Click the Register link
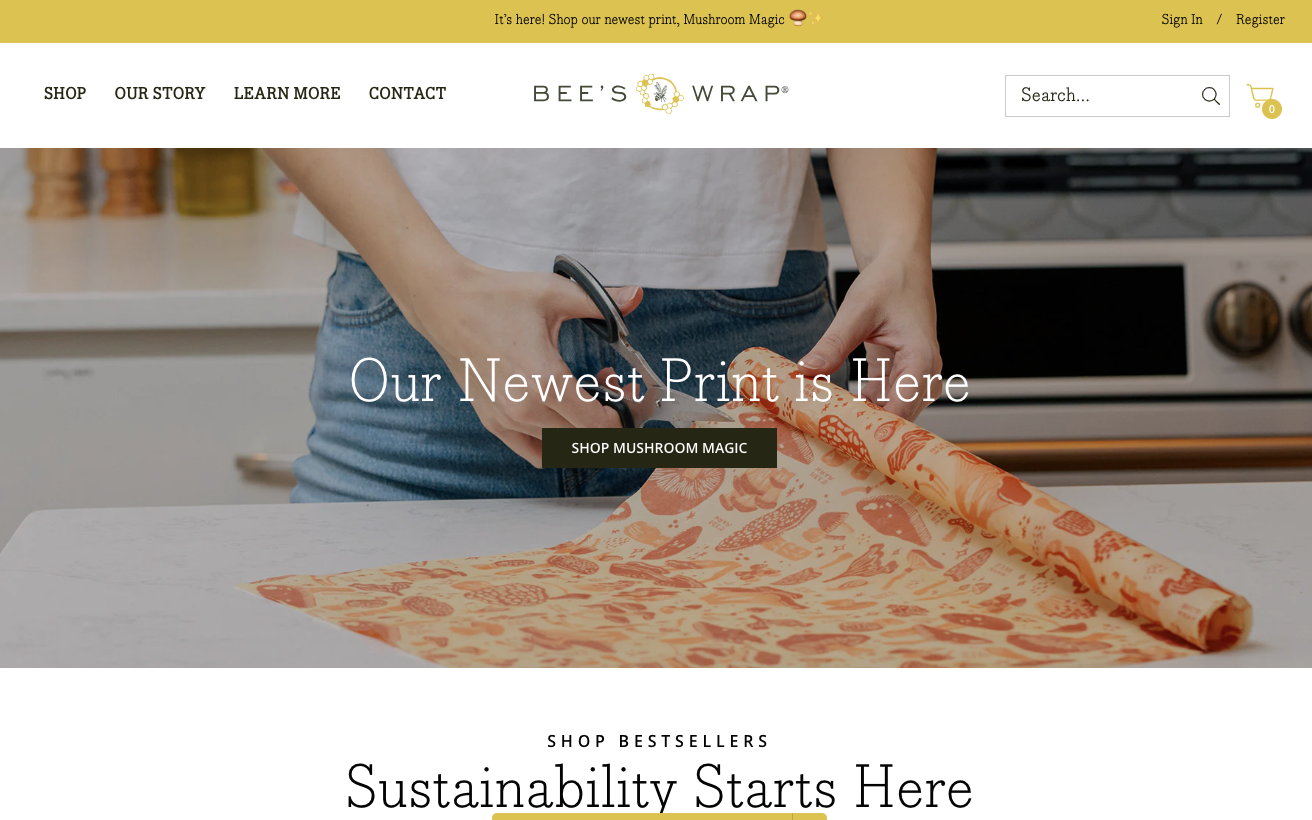Screen dimensions: 1312x820 [x=1260, y=20]
